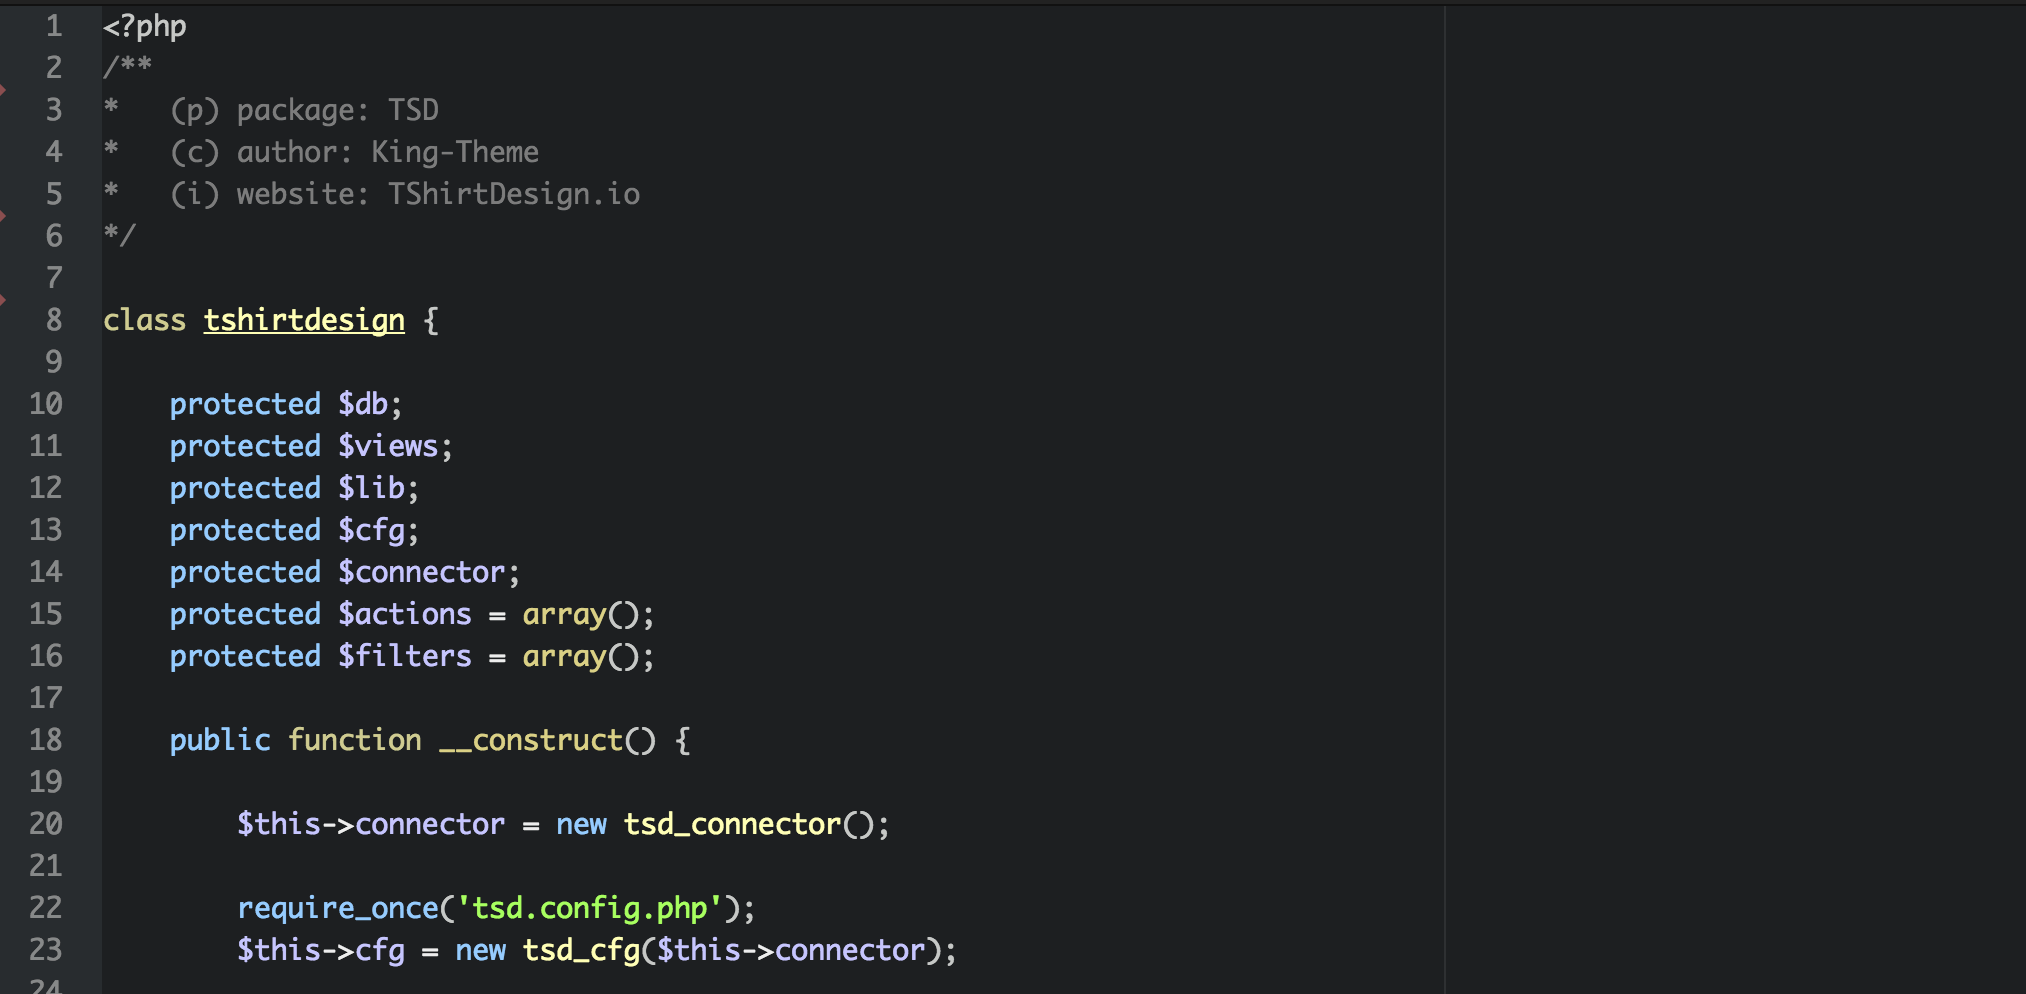The image size is (2026, 994).
Task: Click the "$actions" property
Action: click(x=405, y=614)
